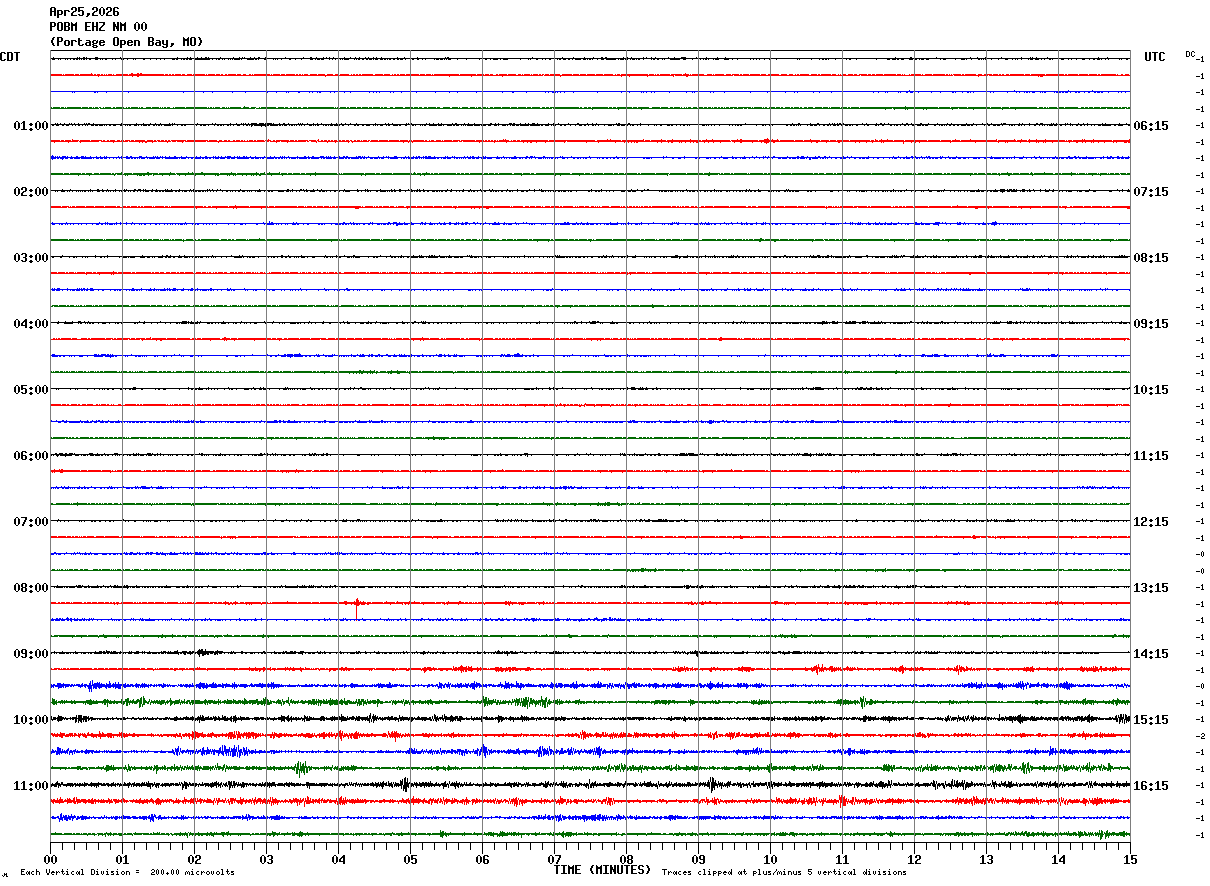Click minute tick label 07 on the axis
Viewport: 1210px width, 886px height.
point(554,859)
